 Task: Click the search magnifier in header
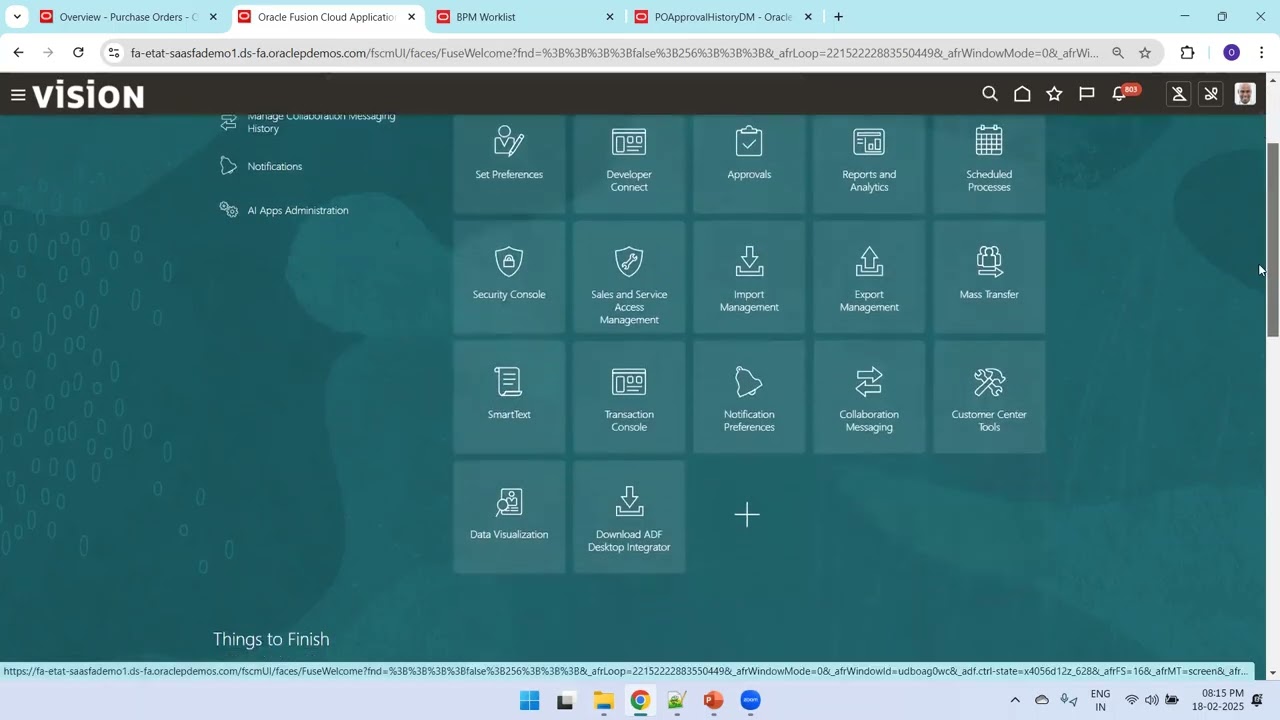[x=990, y=94]
